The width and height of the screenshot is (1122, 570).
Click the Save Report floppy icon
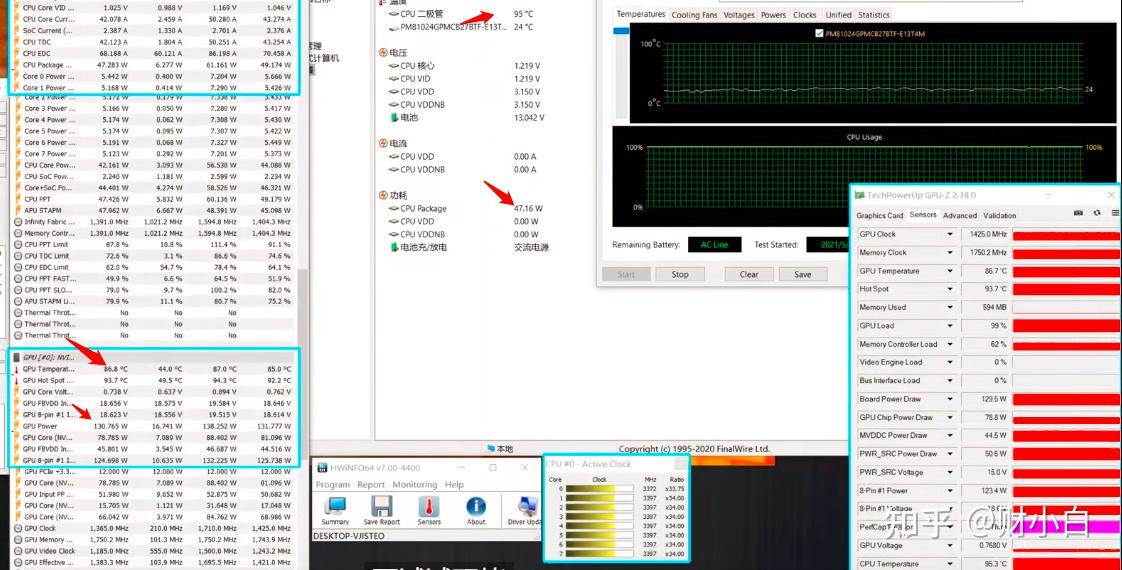point(381,507)
